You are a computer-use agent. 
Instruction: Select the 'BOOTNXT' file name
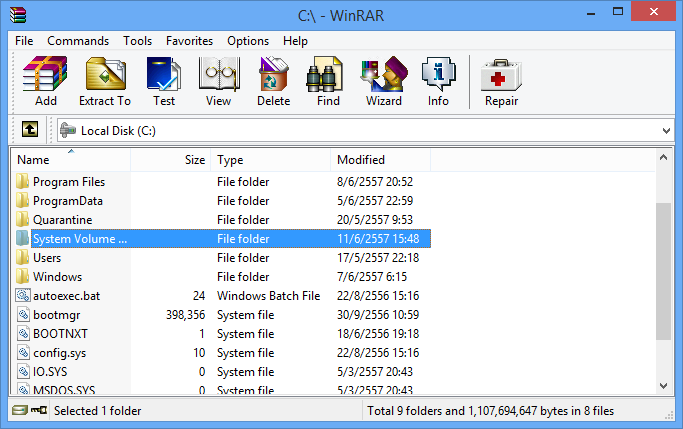(61, 334)
